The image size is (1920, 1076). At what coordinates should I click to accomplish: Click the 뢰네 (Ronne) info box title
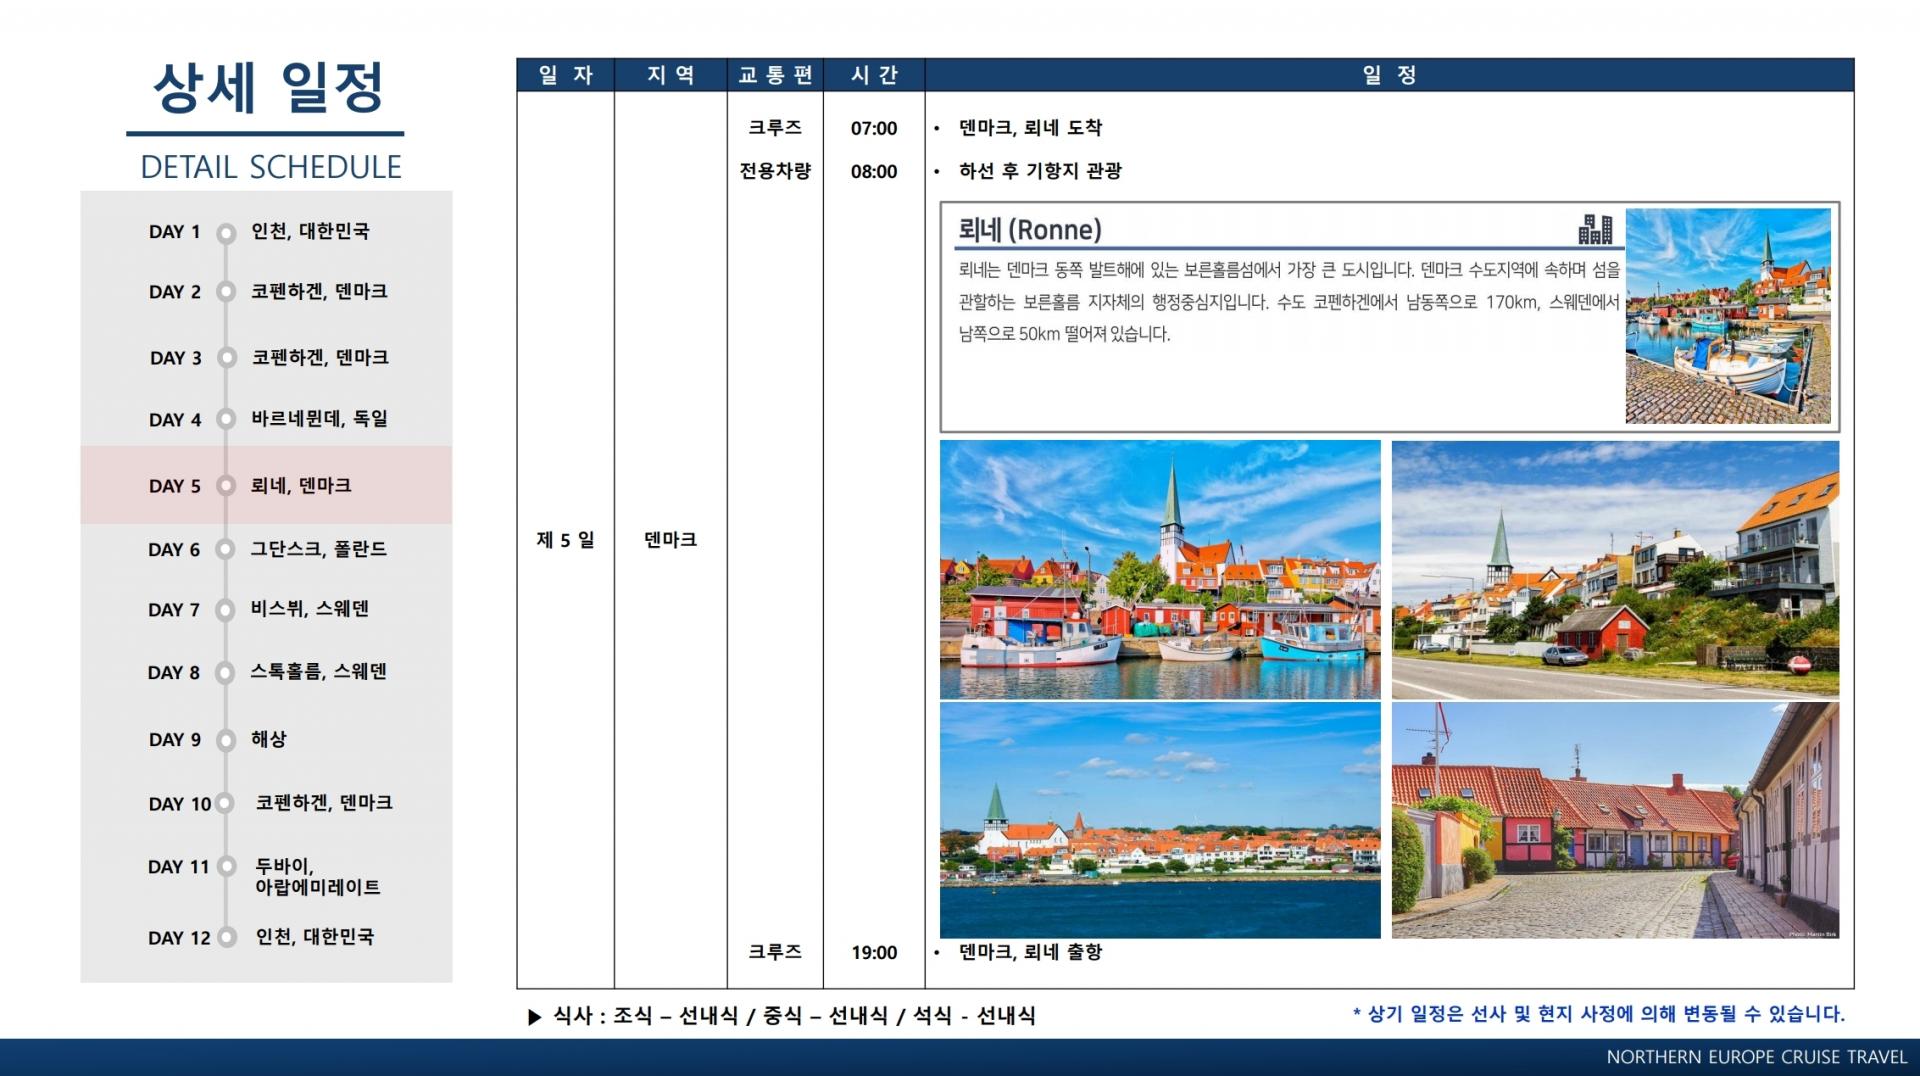1029,230
